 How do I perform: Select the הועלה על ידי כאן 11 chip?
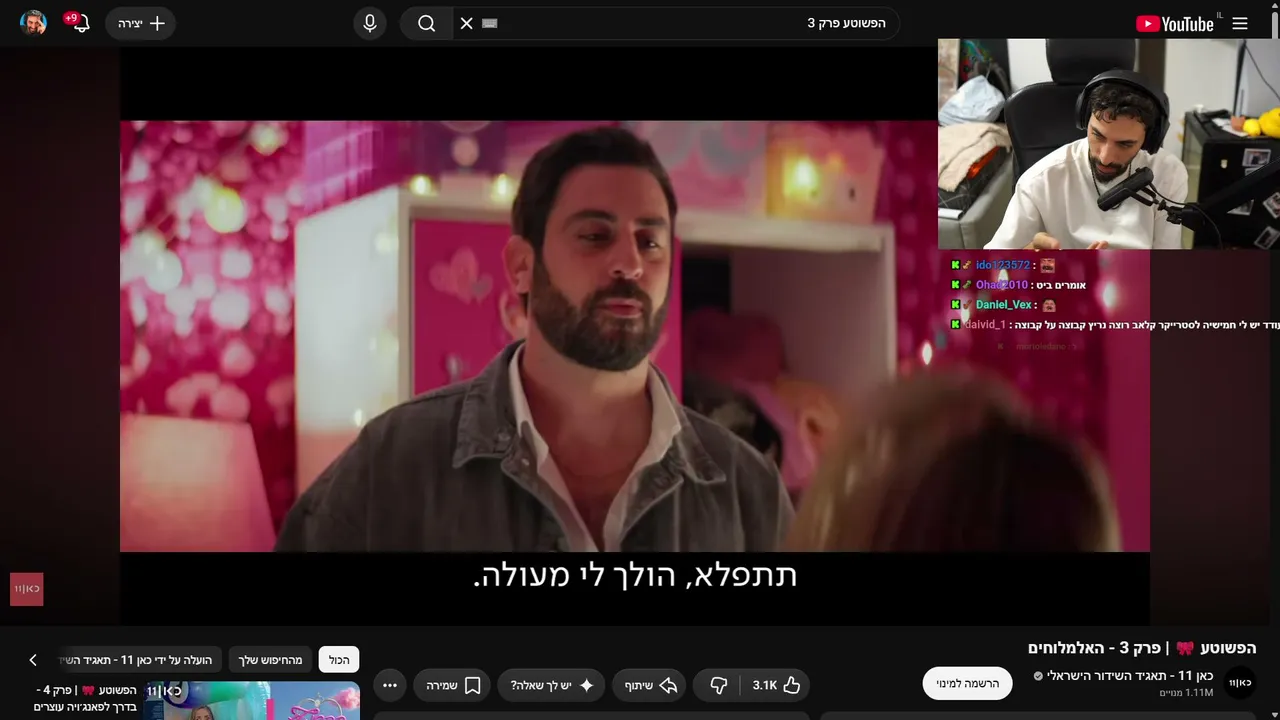point(136,660)
